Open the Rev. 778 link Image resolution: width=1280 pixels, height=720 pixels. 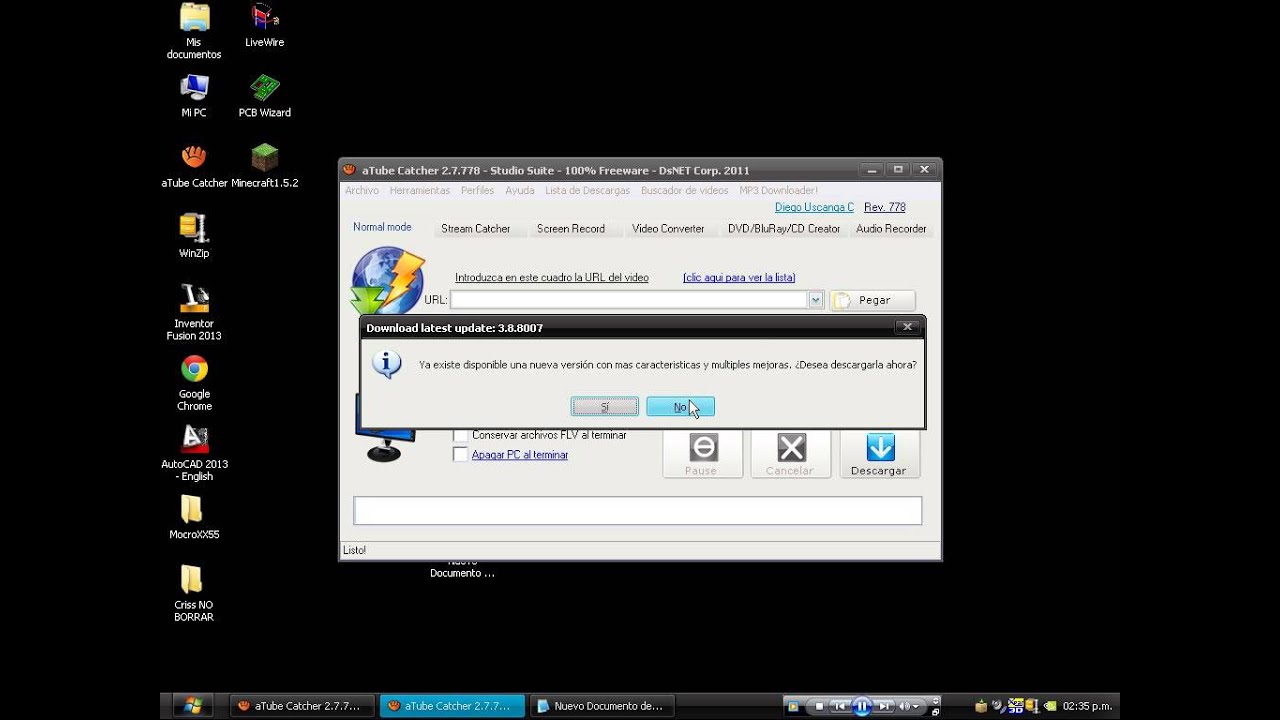pyautogui.click(x=885, y=207)
